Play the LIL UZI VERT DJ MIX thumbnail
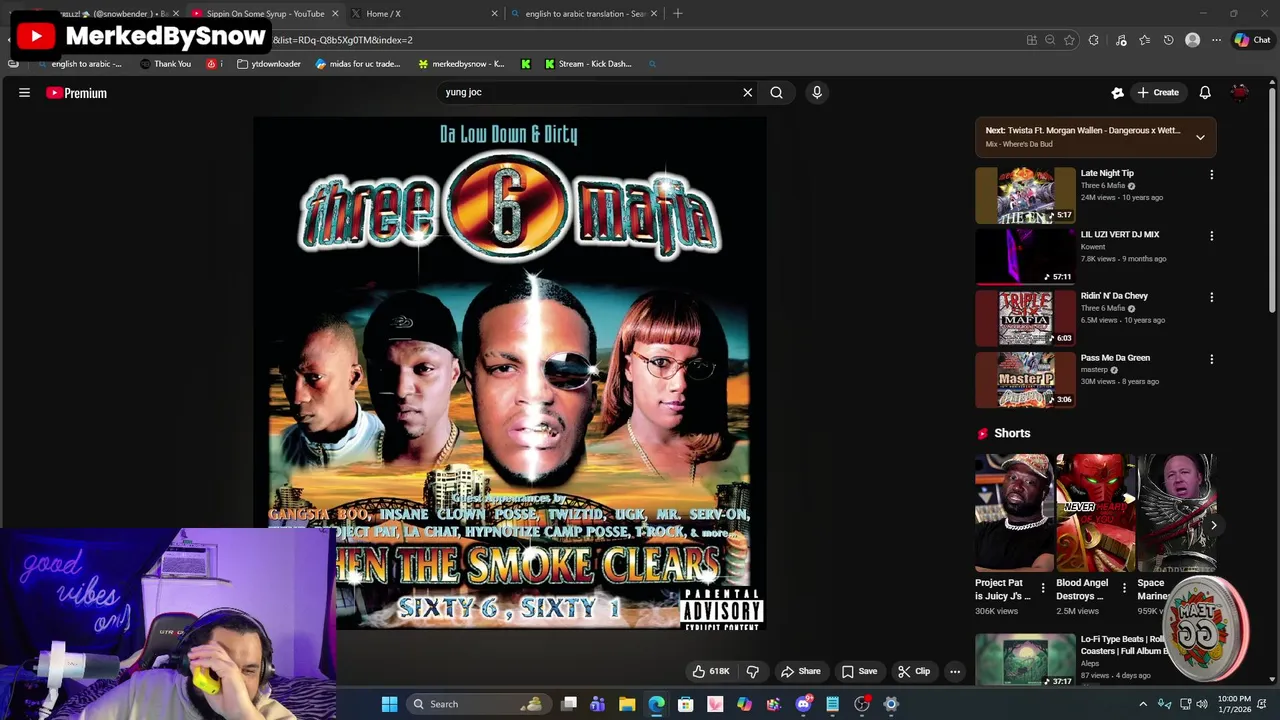1280x720 pixels. (1025, 257)
